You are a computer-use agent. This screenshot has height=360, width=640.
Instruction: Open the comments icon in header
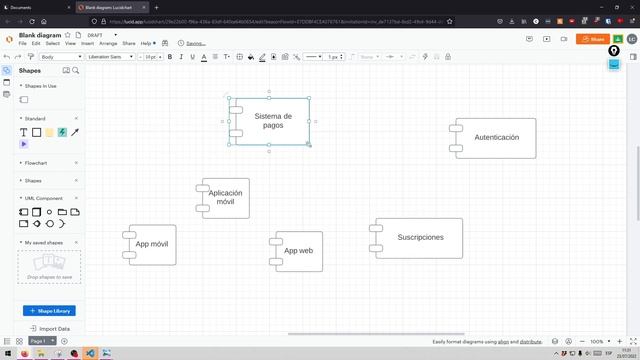pyautogui.click(x=529, y=39)
